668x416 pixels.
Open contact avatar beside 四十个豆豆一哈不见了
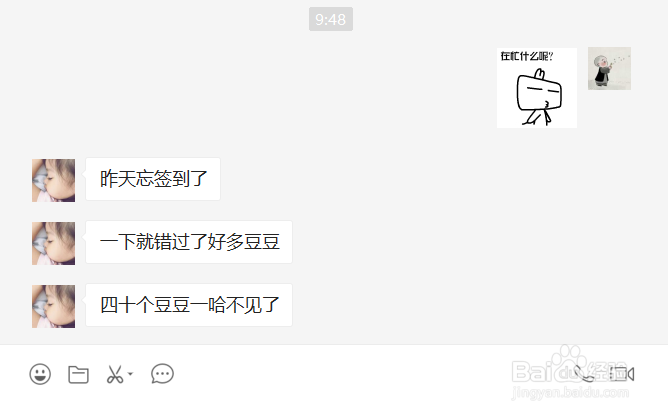pos(53,306)
